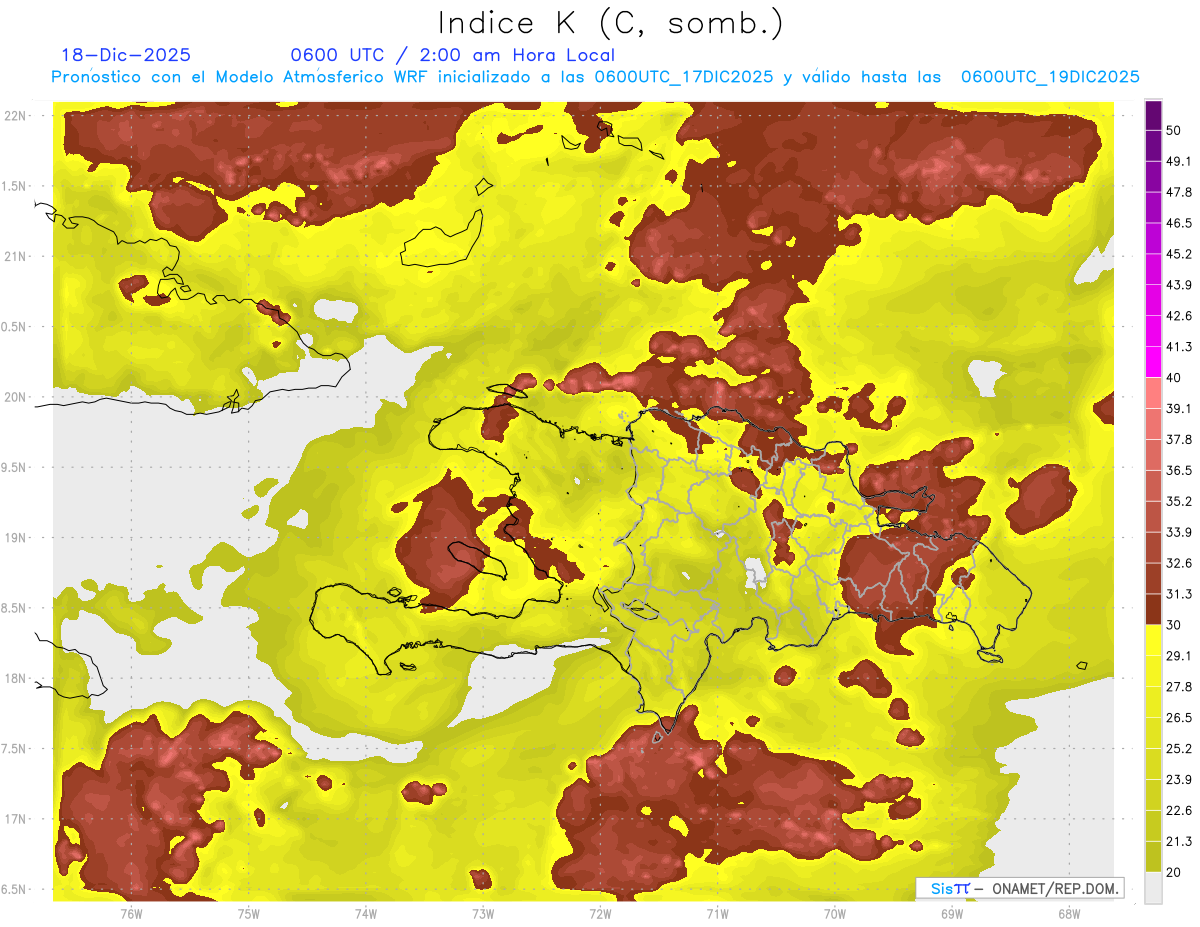Screen dimensions: 1200x927
Task: Click the colorbar label '39.1'
Action: pyautogui.click(x=1178, y=408)
